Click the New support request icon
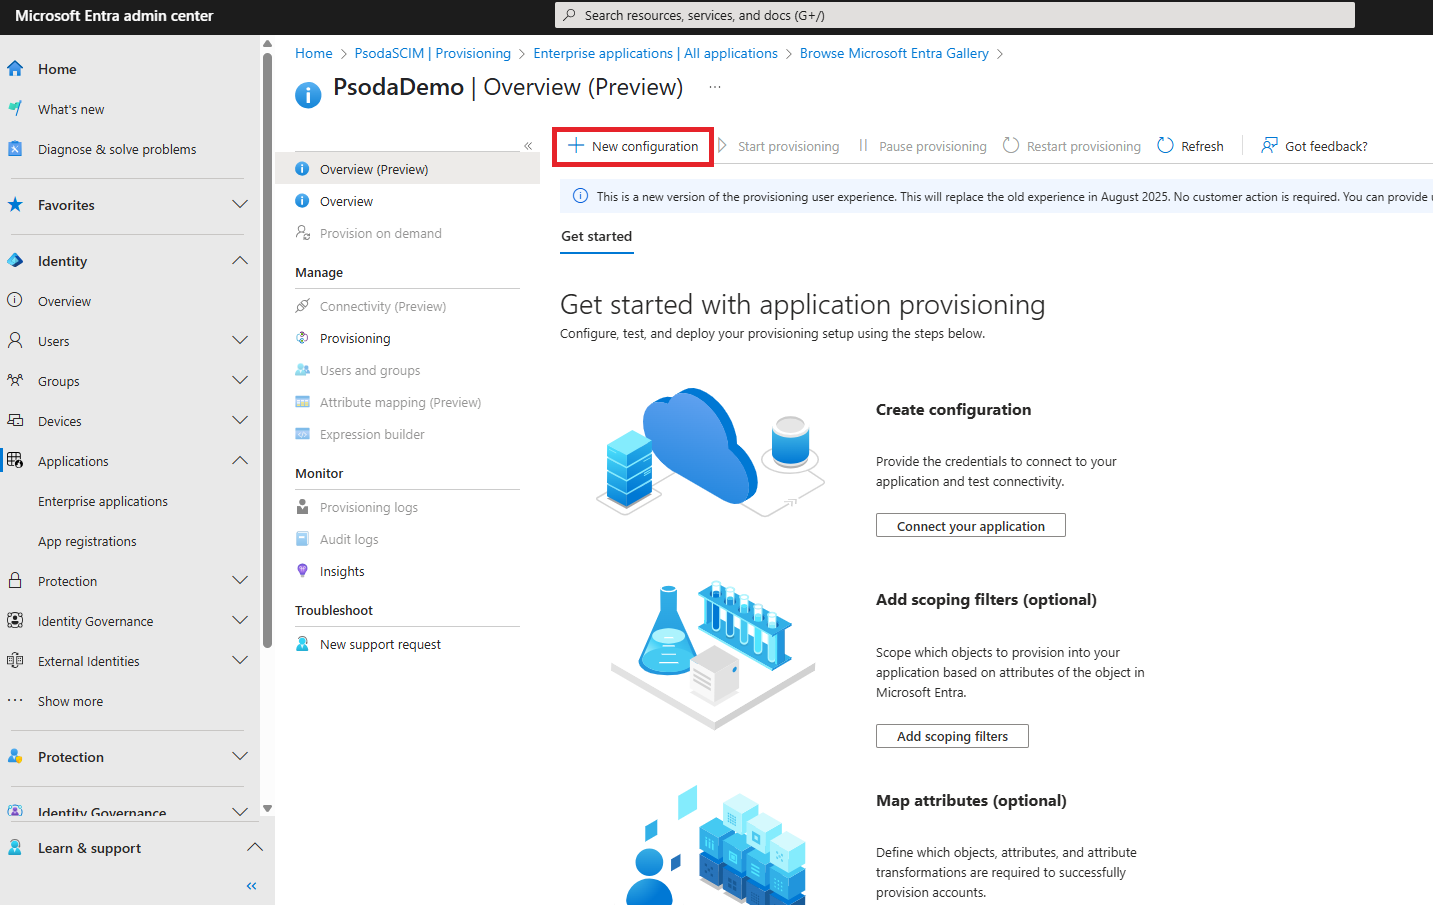The width and height of the screenshot is (1433, 905). tap(302, 644)
